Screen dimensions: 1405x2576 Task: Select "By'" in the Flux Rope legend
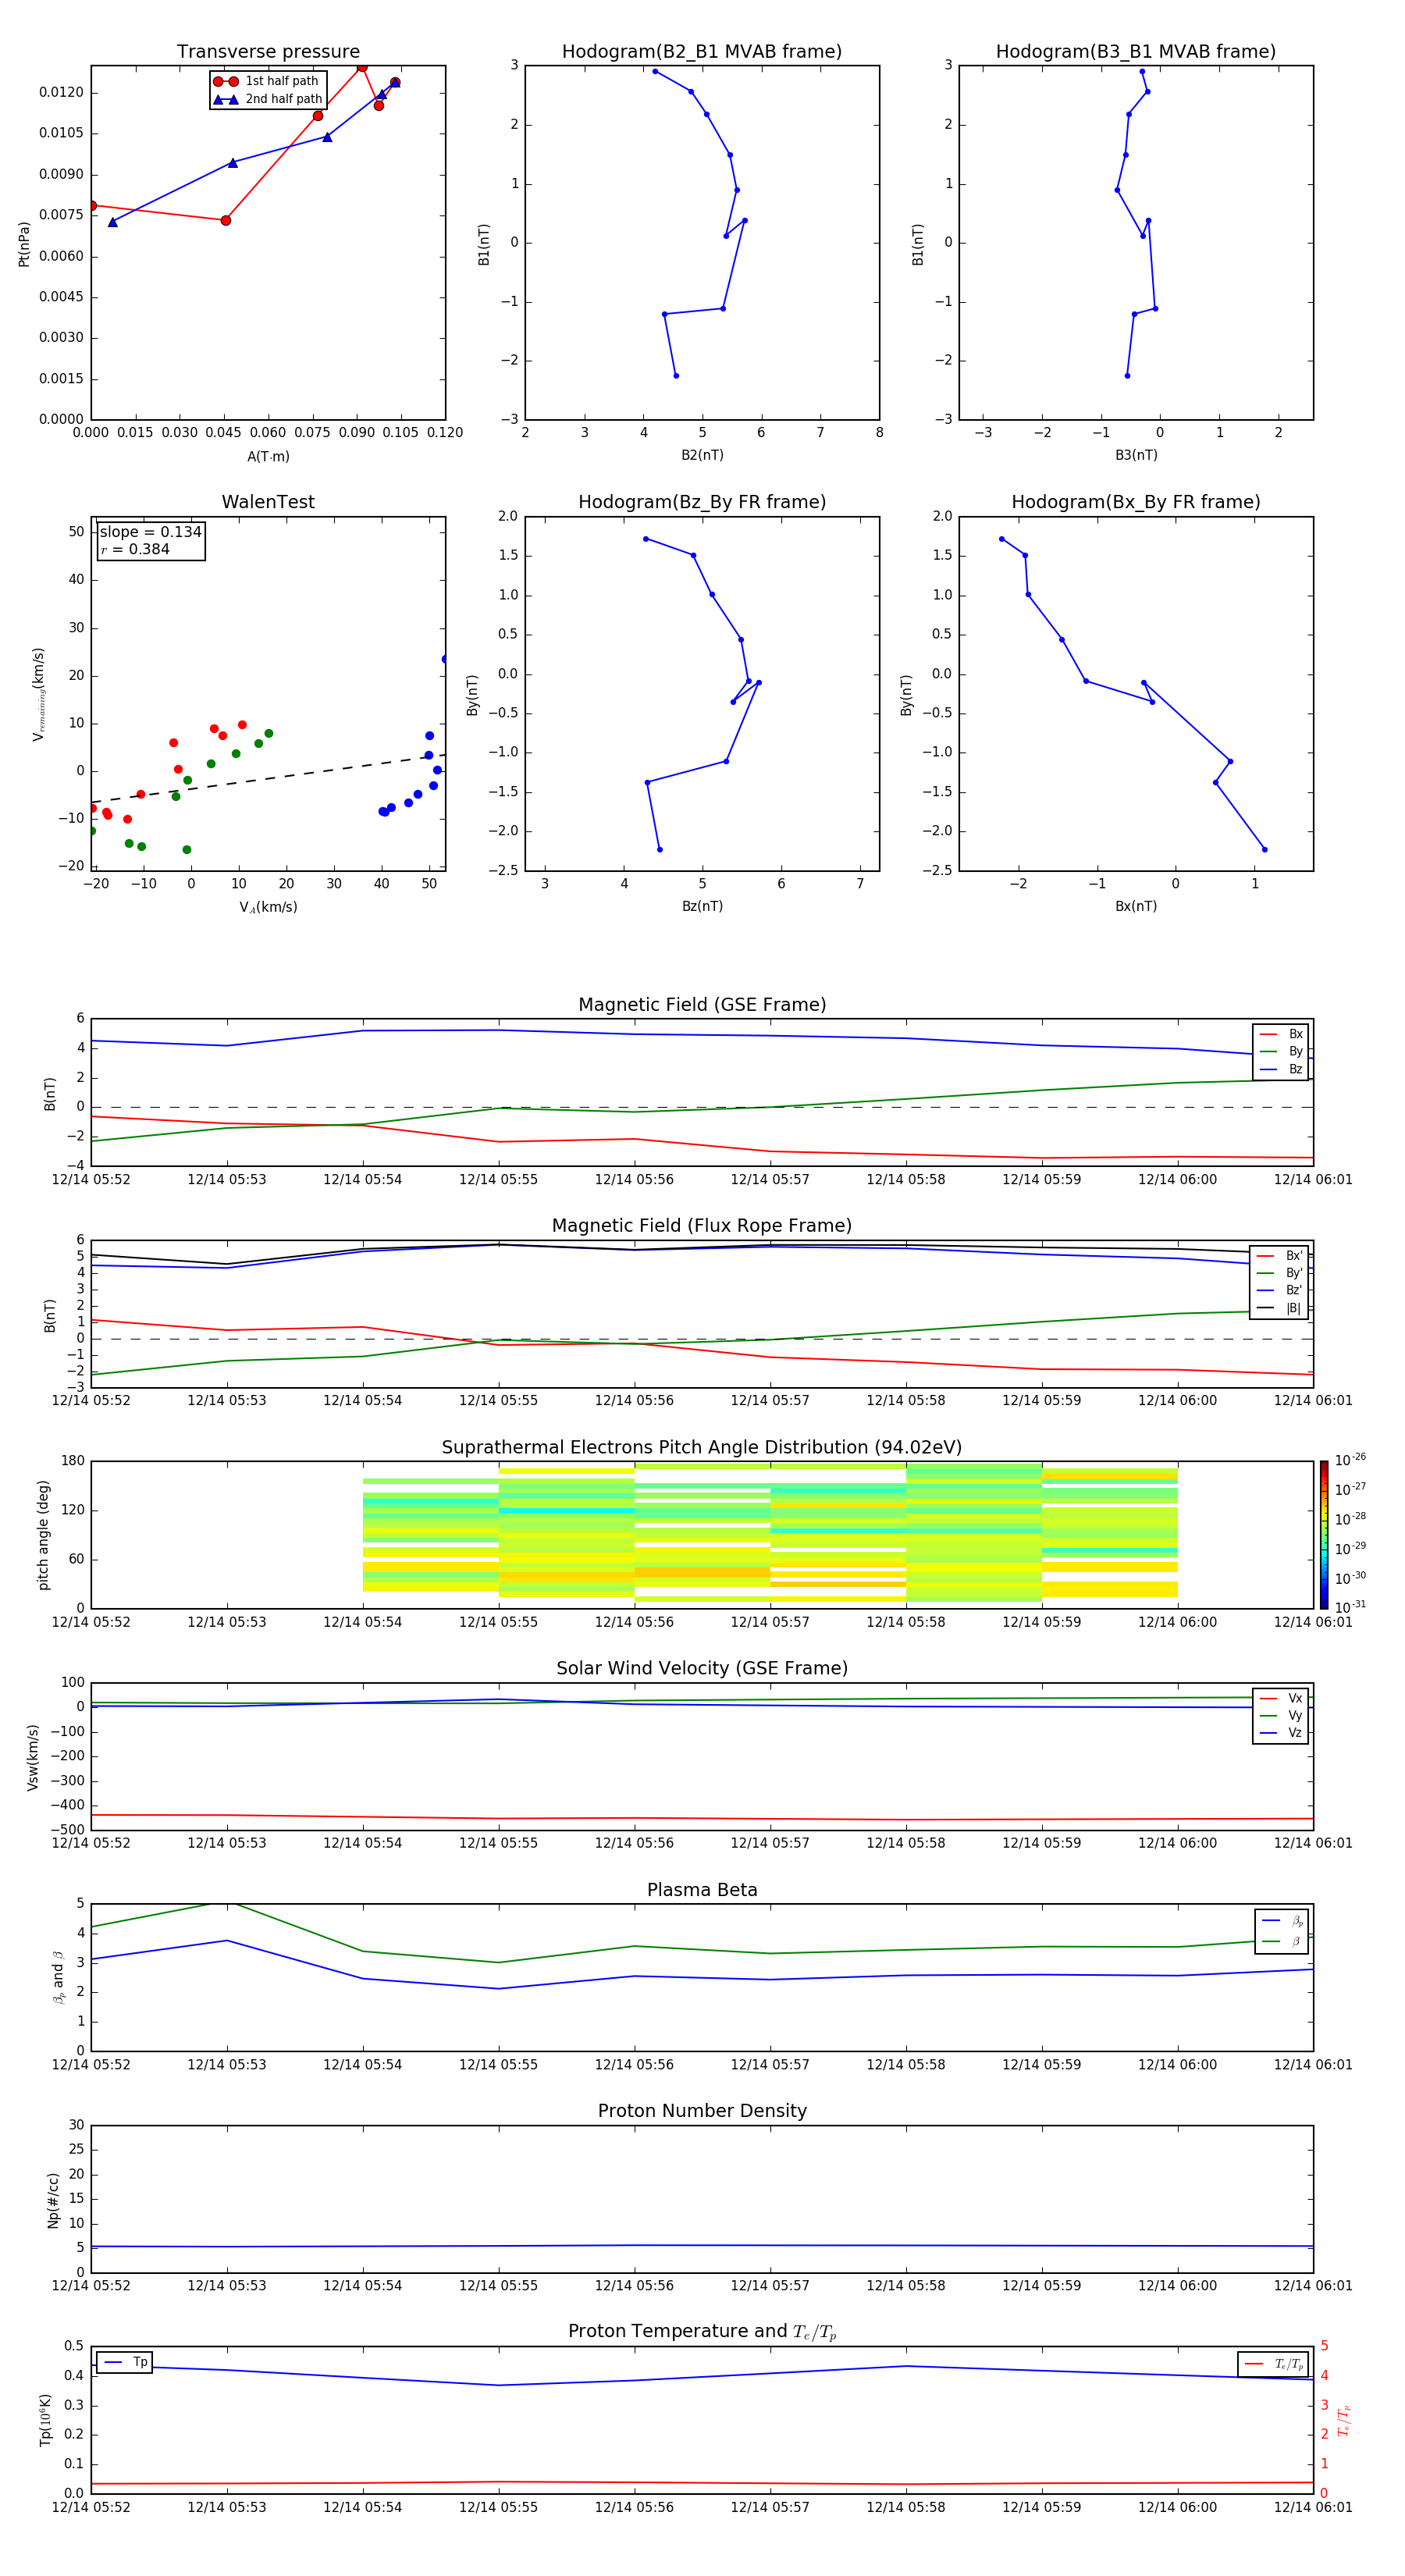tap(1281, 1273)
